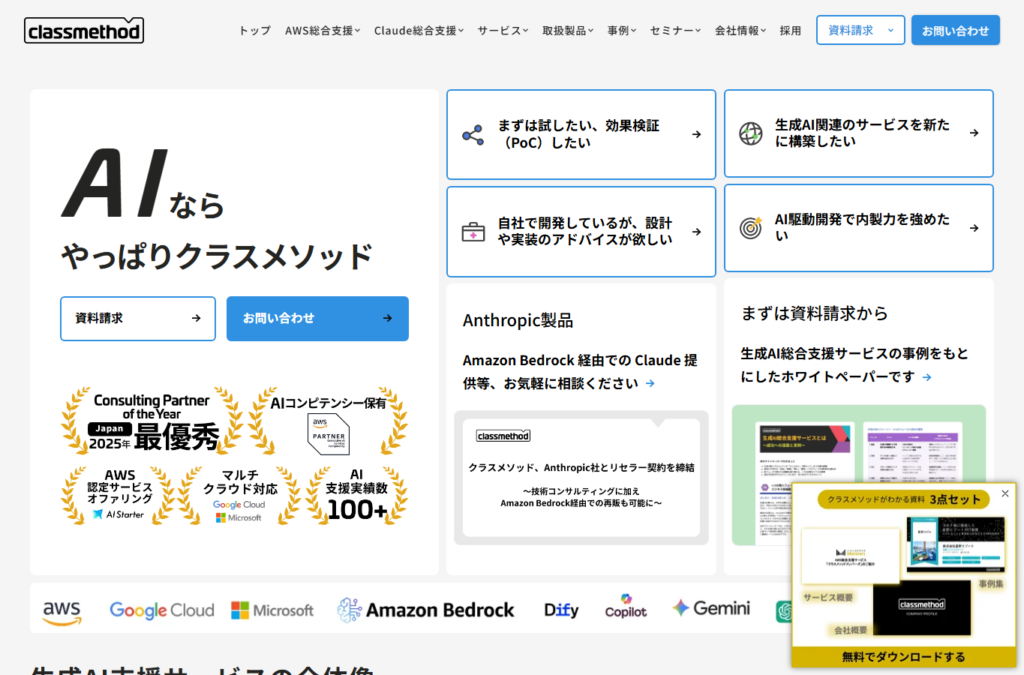Open the 自社で開発しているが card
The image size is (1024, 675).
(581, 232)
